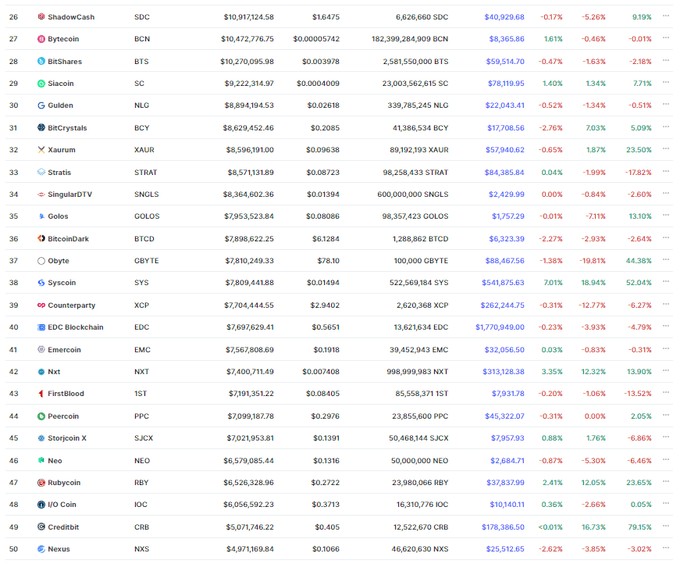Open Nxt volume link $313,128.38
The width and height of the screenshot is (680, 564).
click(x=503, y=372)
